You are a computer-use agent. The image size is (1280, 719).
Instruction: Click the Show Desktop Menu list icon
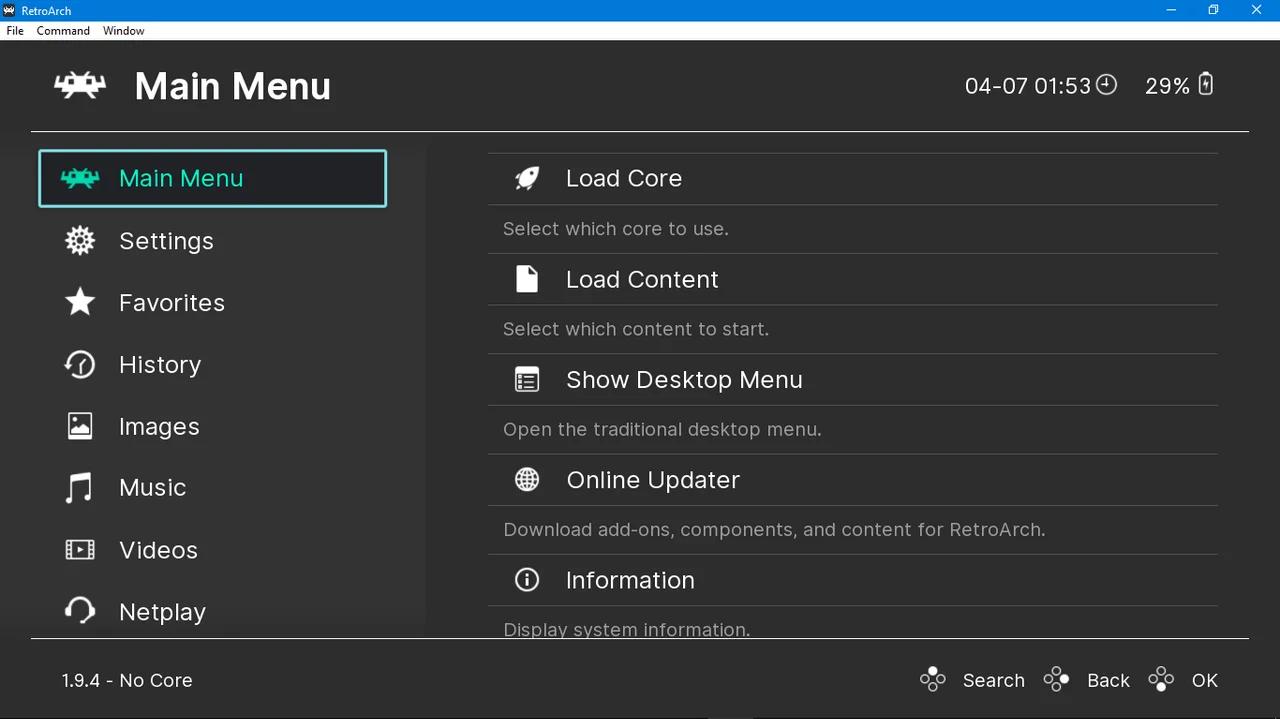tap(526, 379)
